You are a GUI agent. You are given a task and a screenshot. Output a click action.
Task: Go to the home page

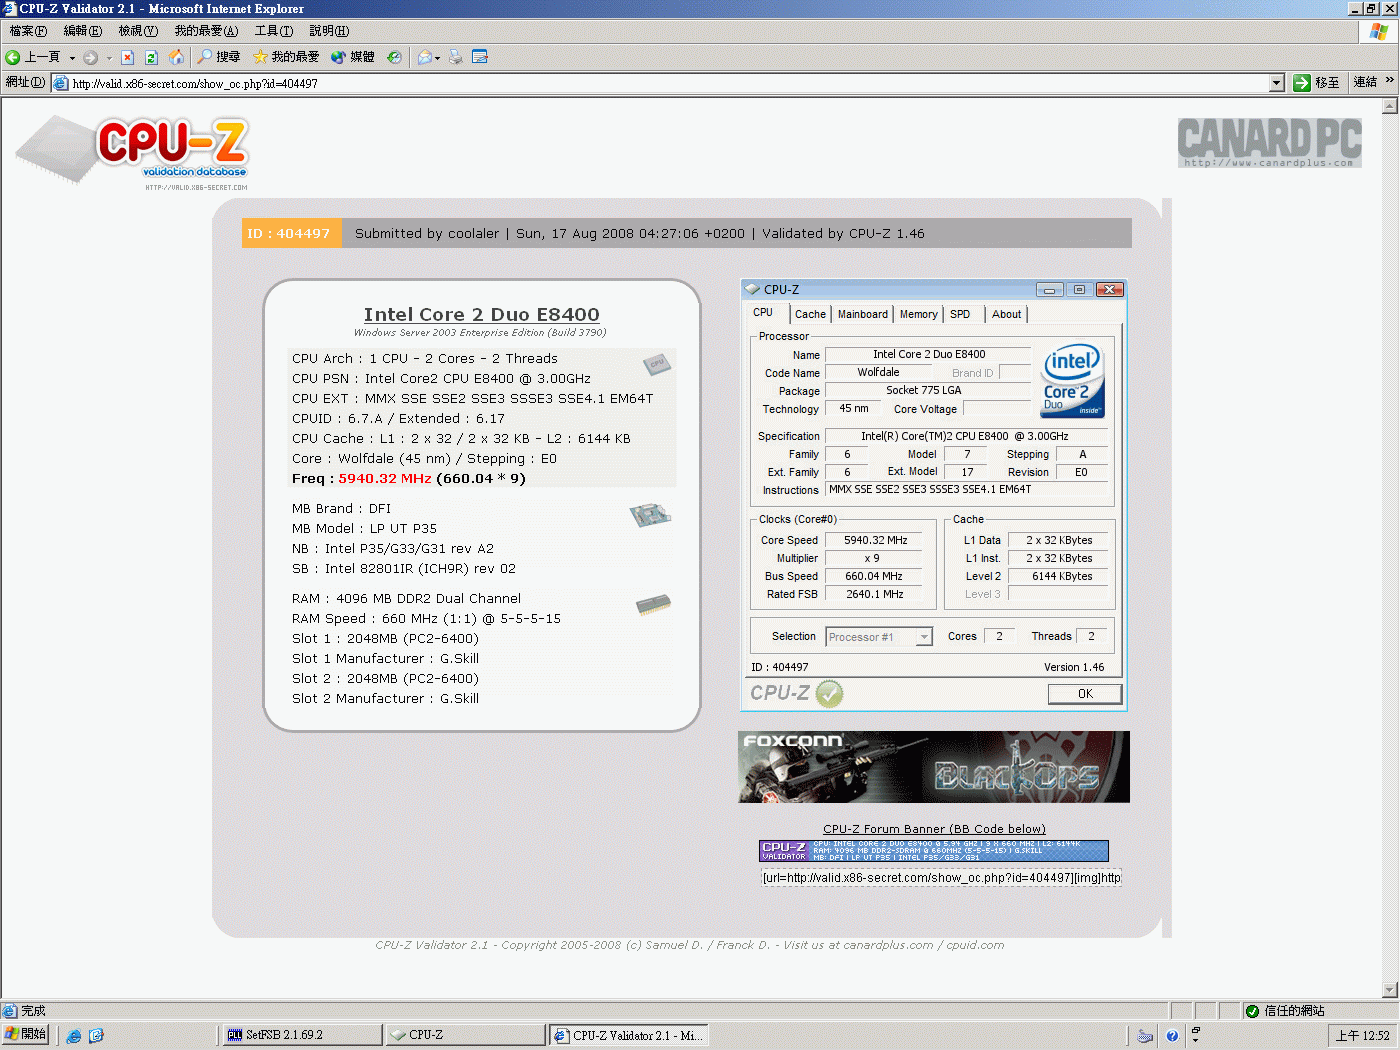coord(176,57)
